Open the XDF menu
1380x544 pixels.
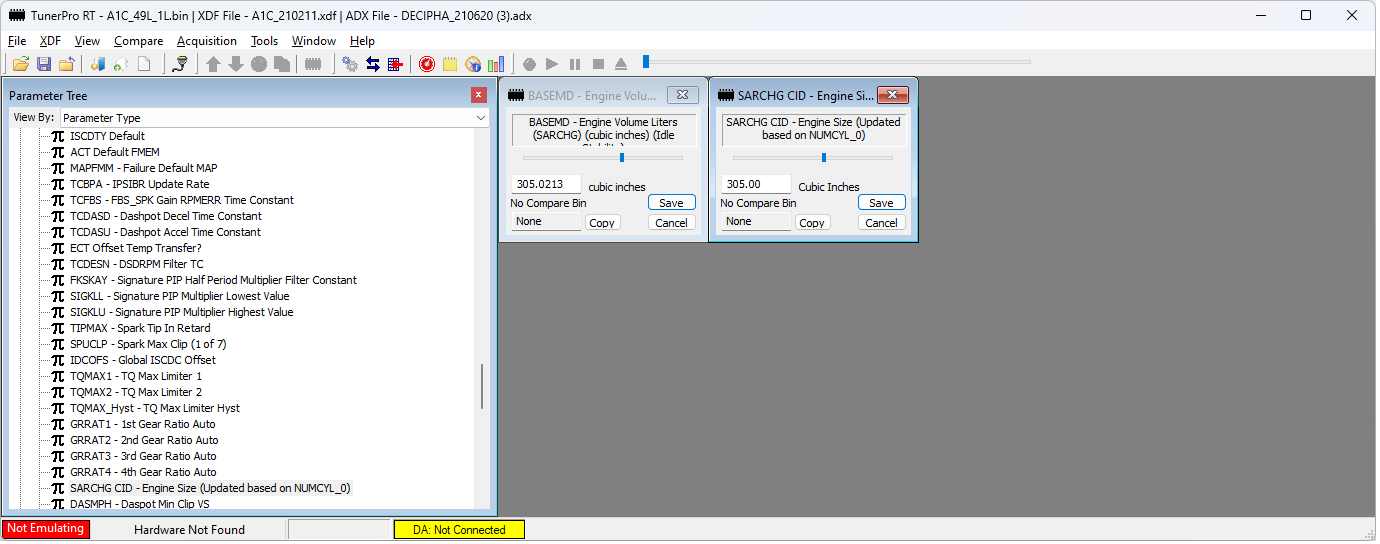pos(50,41)
